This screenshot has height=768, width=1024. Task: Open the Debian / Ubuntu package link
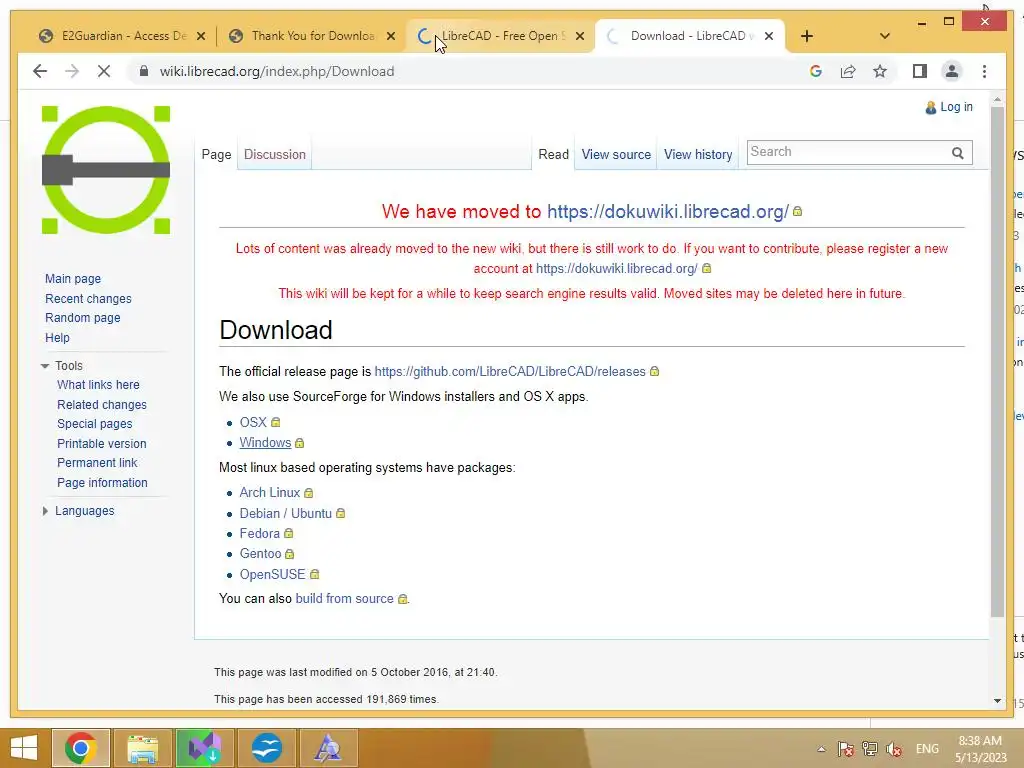[285, 513]
